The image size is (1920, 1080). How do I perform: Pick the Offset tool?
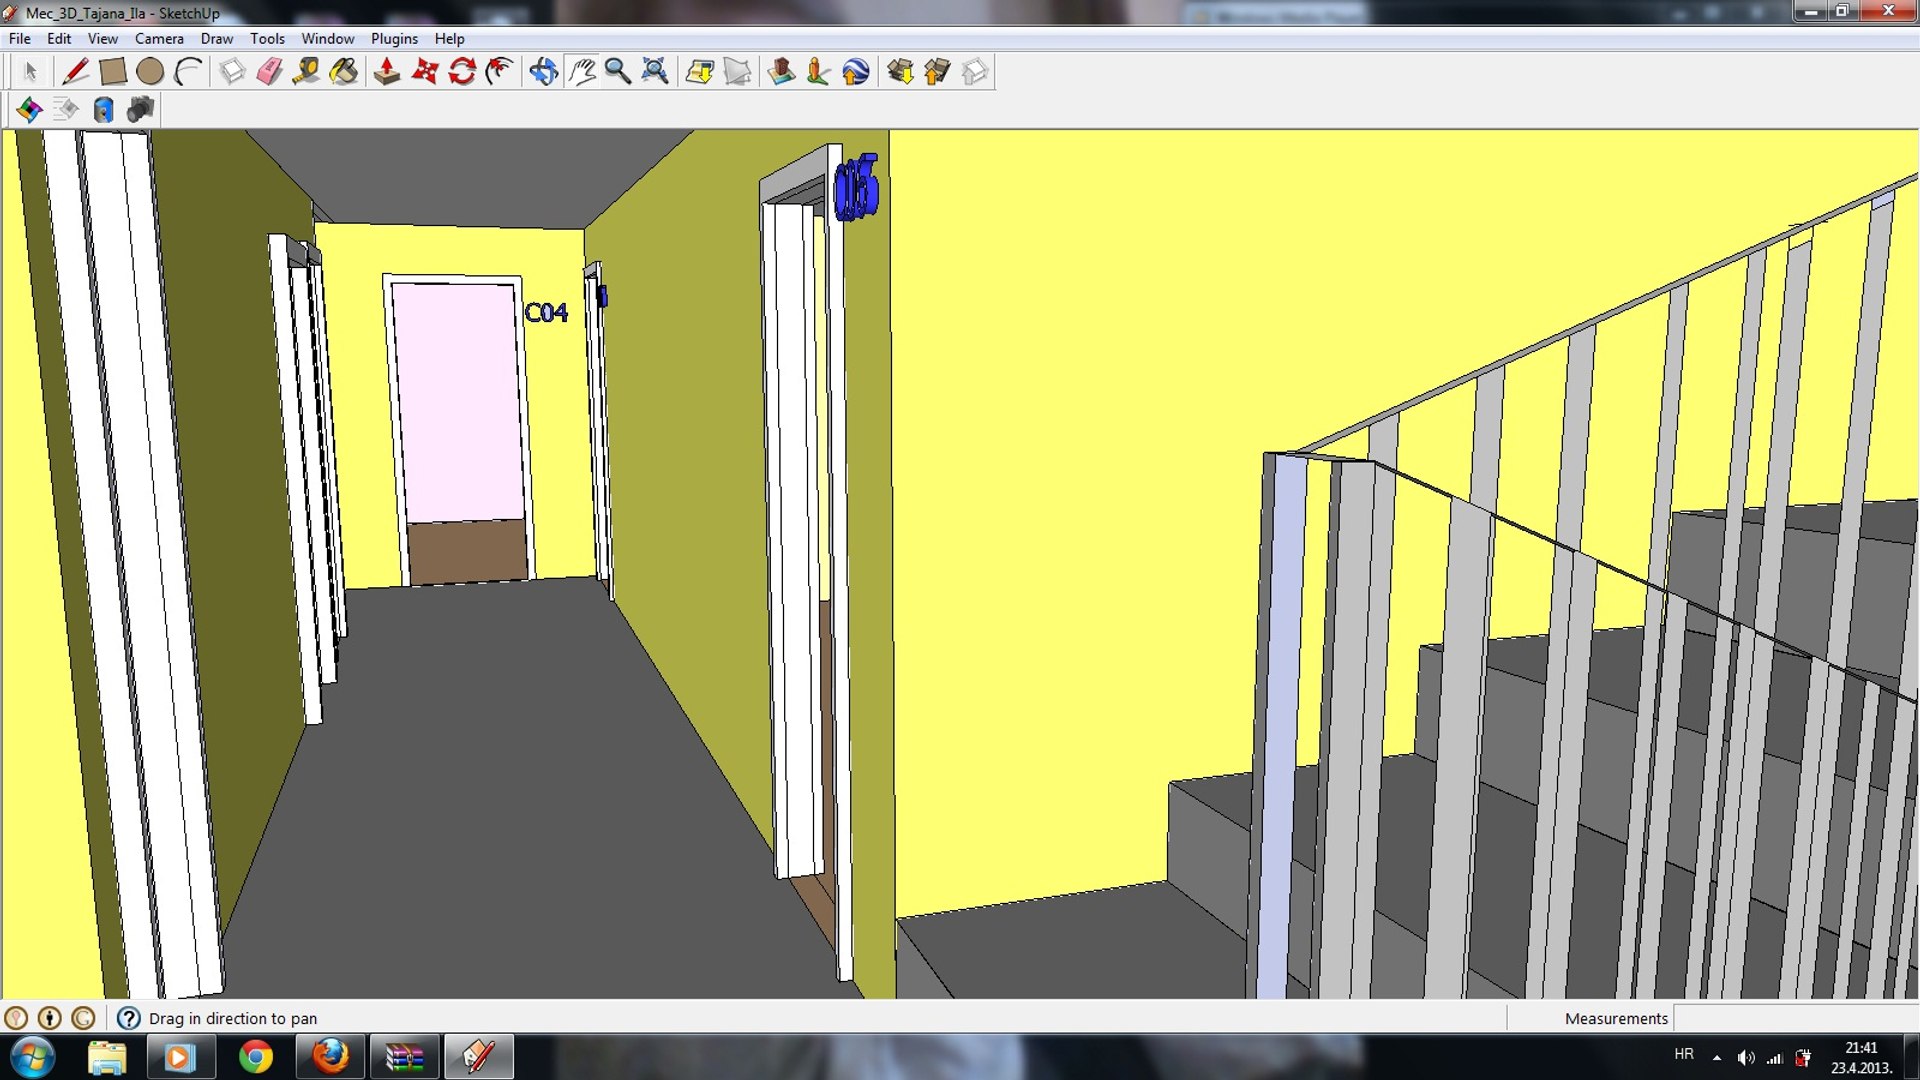click(x=499, y=72)
